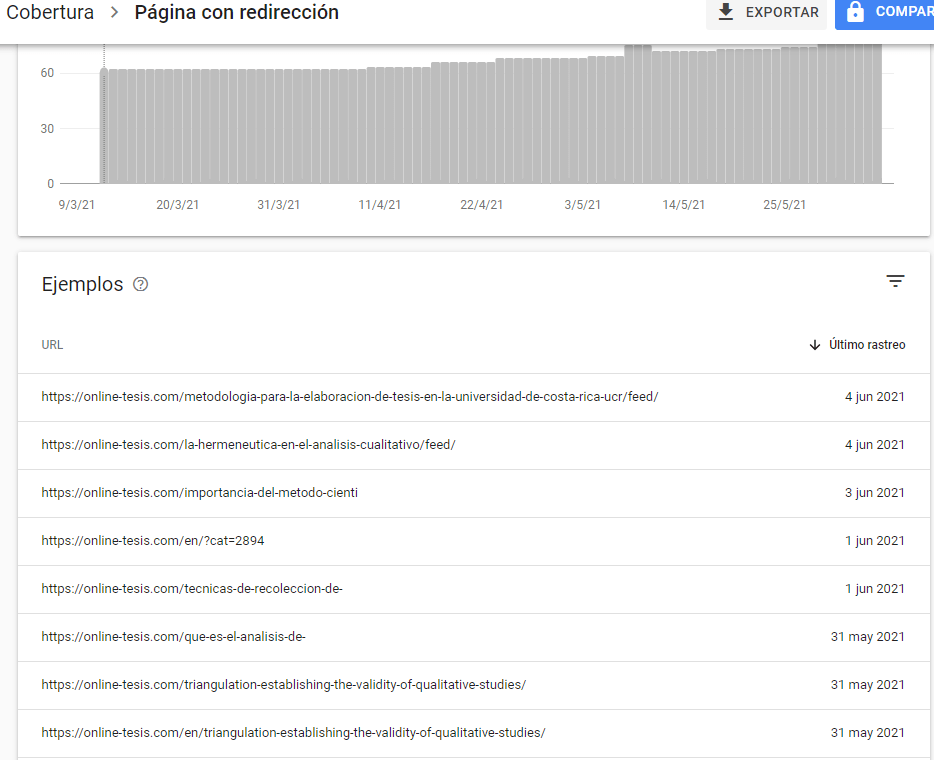Click the date in the que-es-el-analisis-de- row
Image resolution: width=934 pixels, height=760 pixels.
867,637
